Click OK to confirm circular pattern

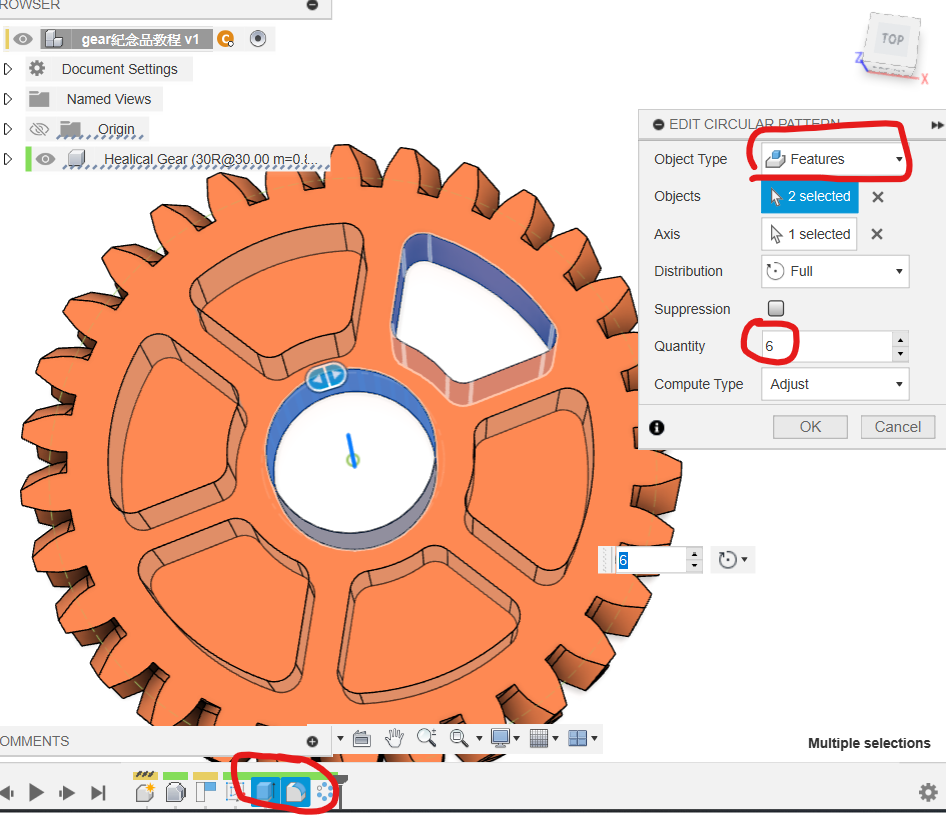[x=810, y=427]
